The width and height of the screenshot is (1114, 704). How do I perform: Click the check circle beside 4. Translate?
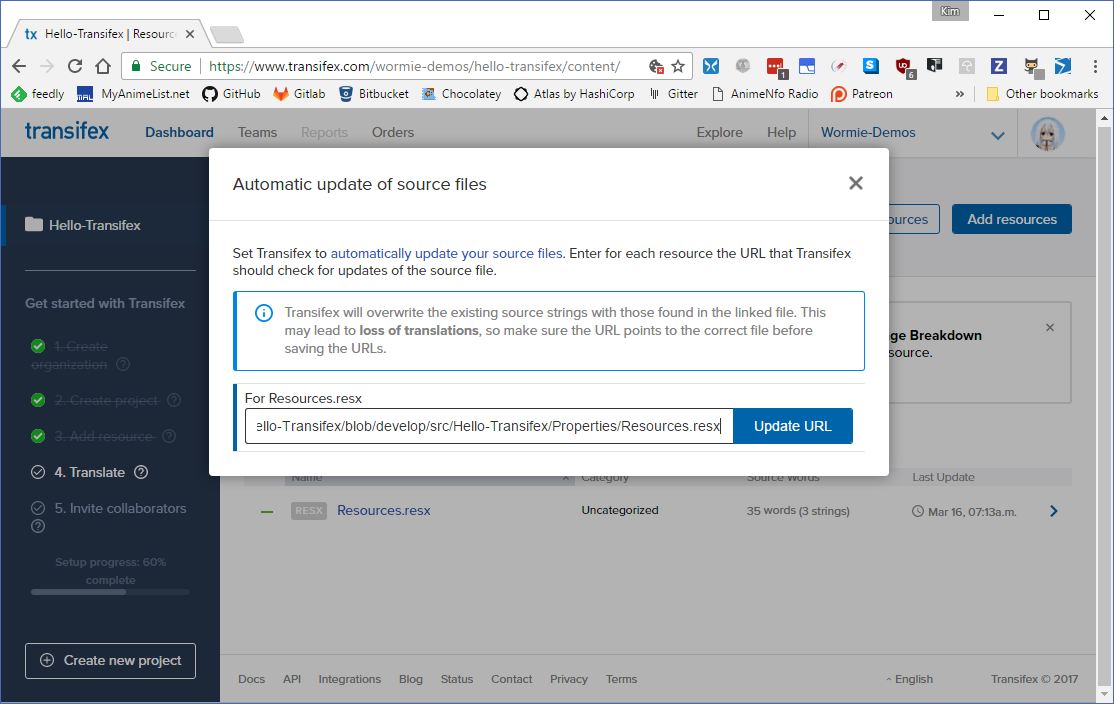coord(38,472)
